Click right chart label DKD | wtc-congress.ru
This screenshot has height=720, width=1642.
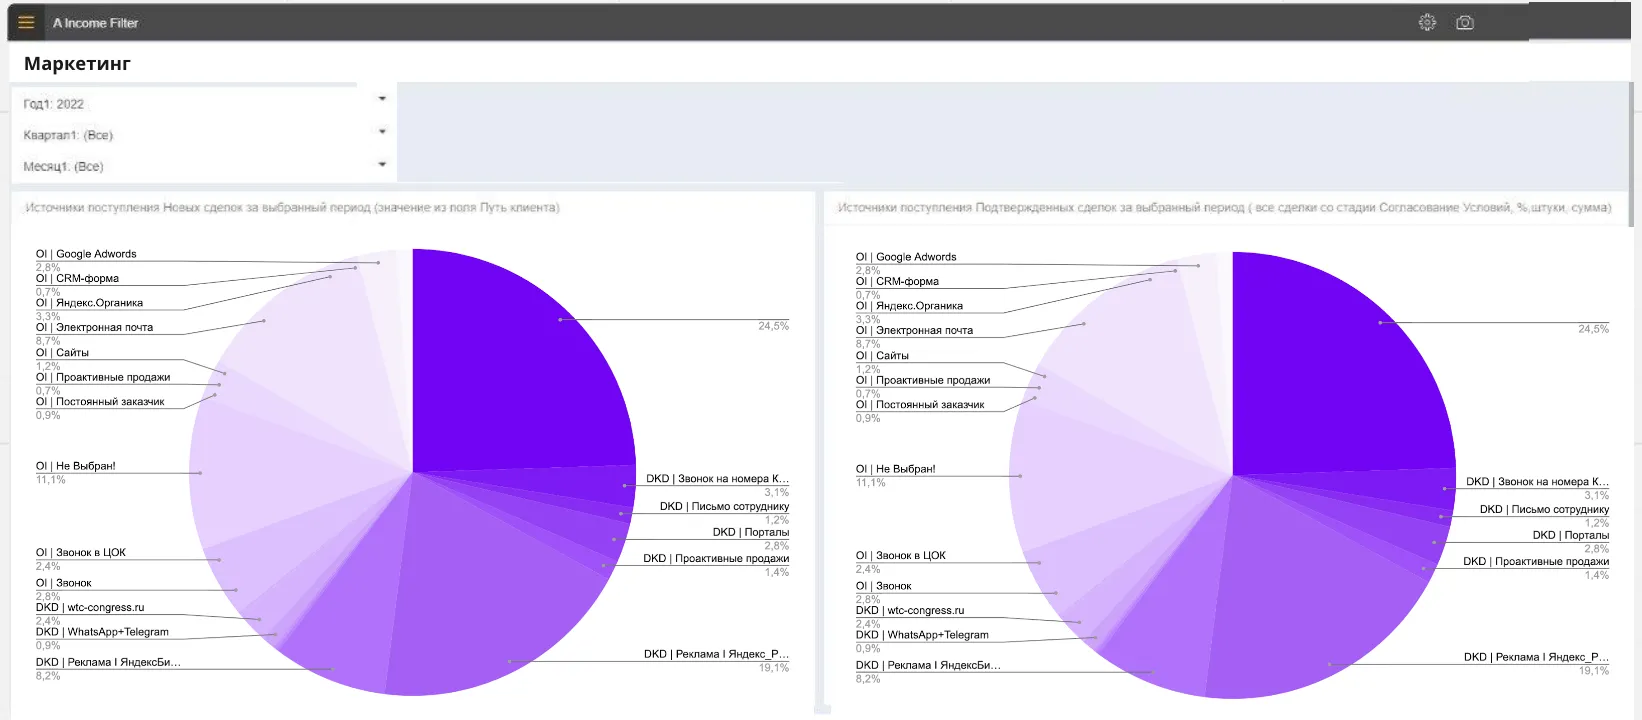pyautogui.click(x=910, y=611)
